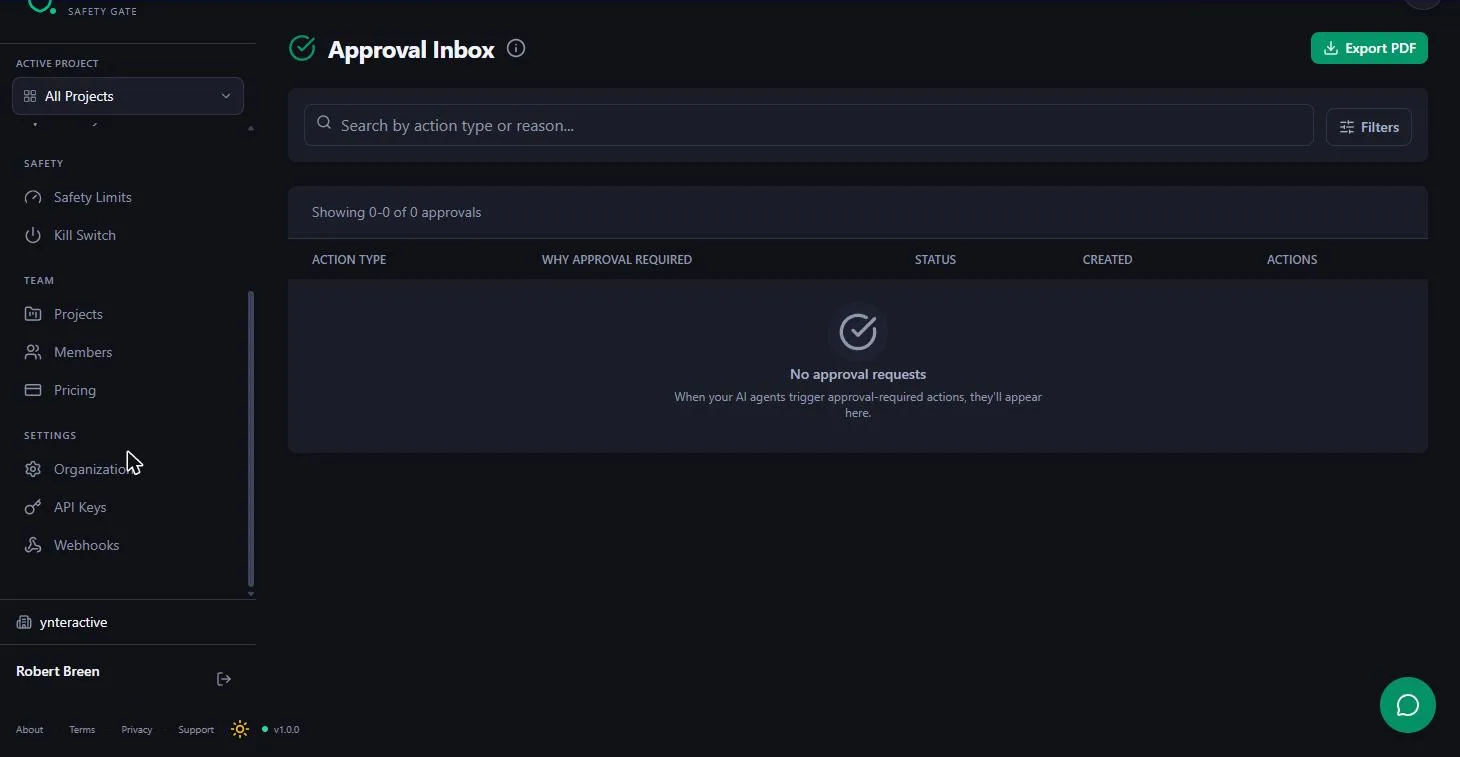Open the chat support bubble

pyautogui.click(x=1408, y=705)
